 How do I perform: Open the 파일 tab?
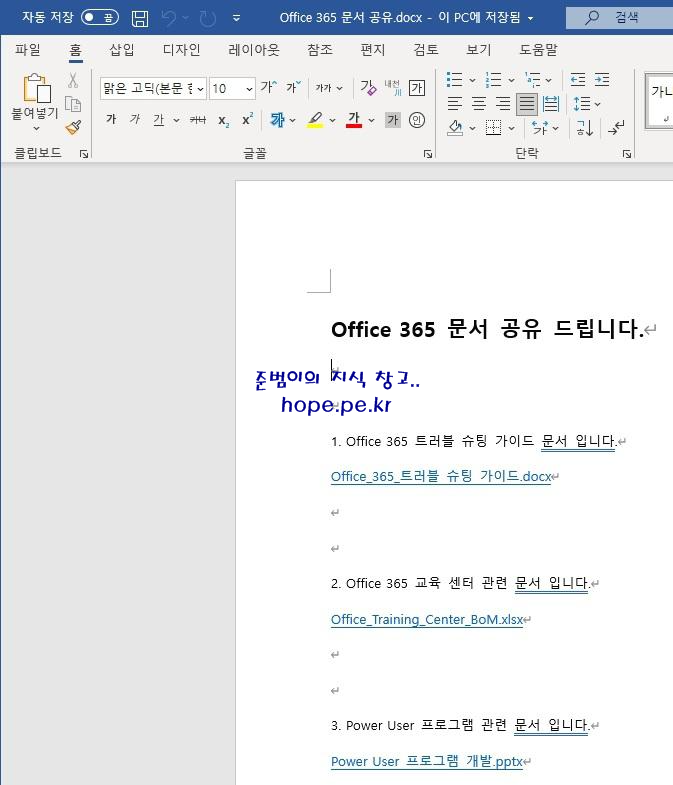tap(28, 50)
